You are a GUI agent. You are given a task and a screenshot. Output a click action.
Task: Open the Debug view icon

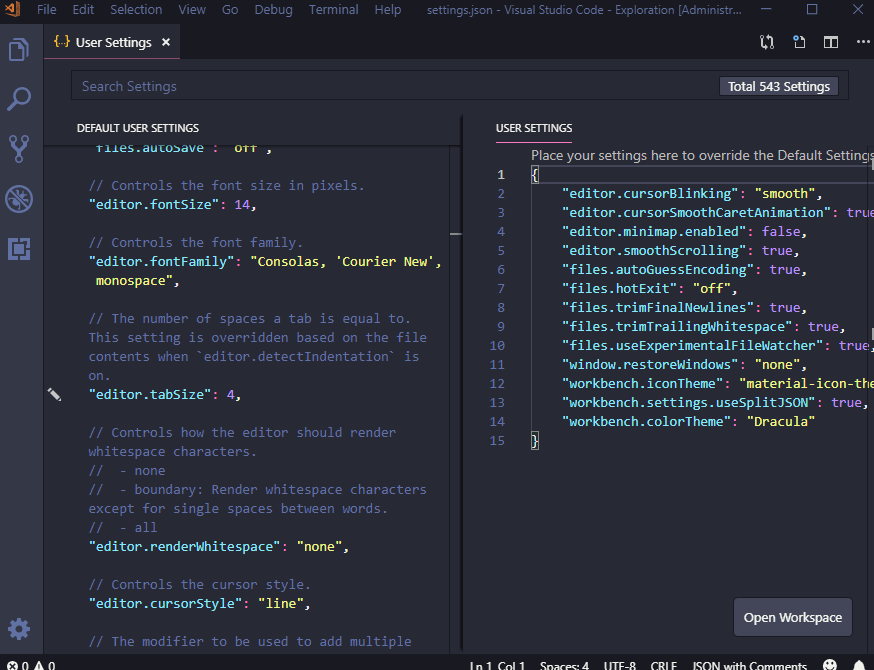pyautogui.click(x=19, y=199)
